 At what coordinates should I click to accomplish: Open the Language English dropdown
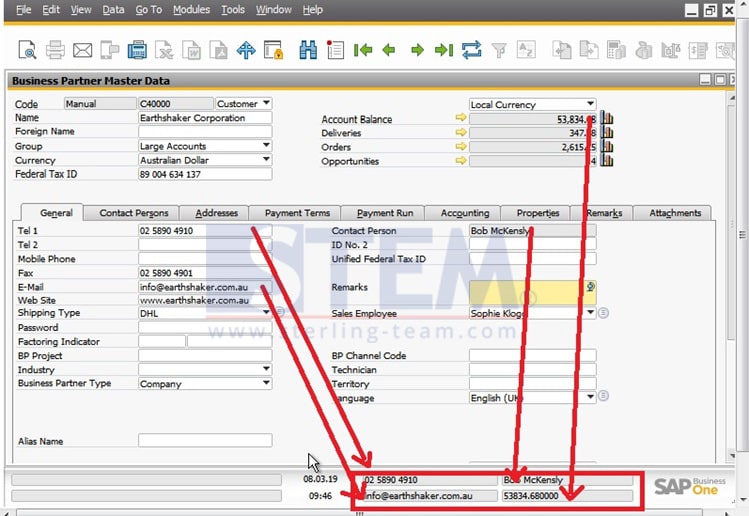[x=590, y=397]
